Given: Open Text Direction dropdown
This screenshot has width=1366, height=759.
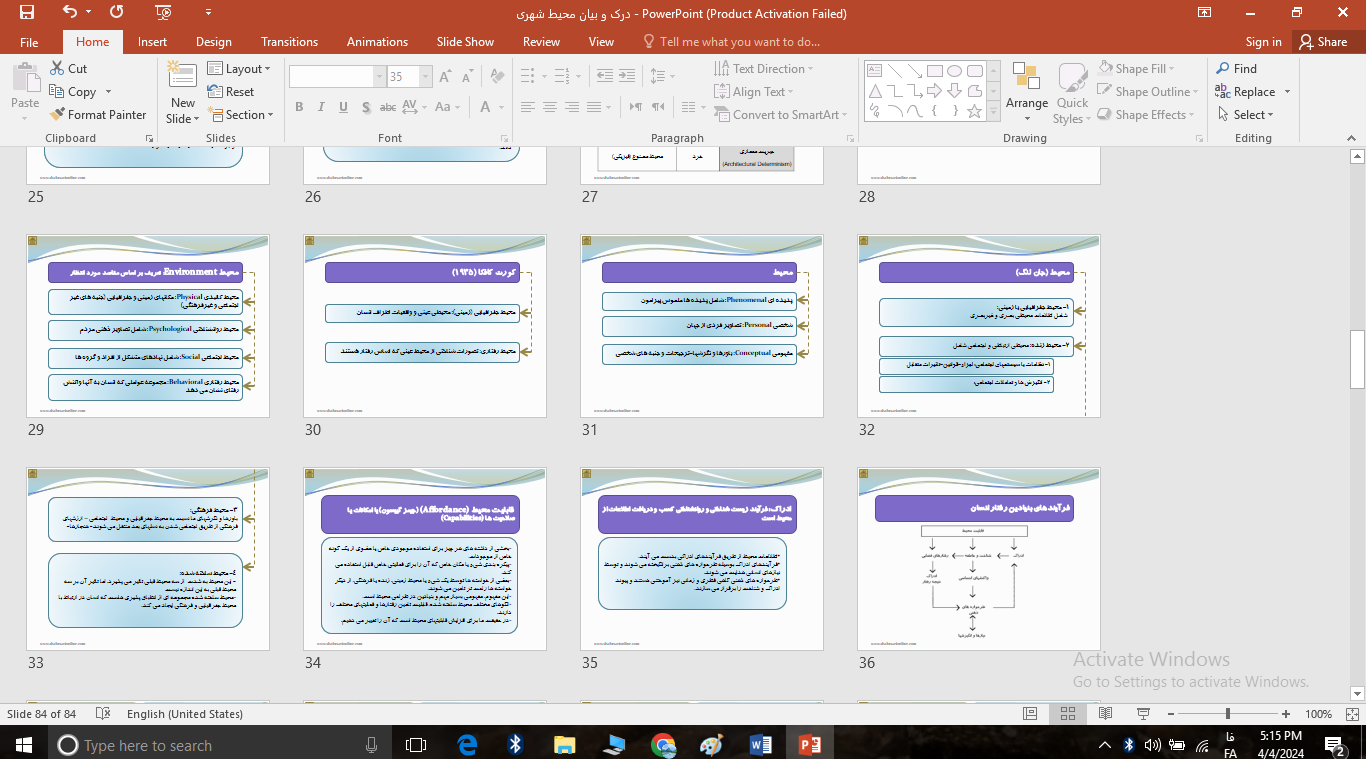Looking at the screenshot, I should (764, 68).
